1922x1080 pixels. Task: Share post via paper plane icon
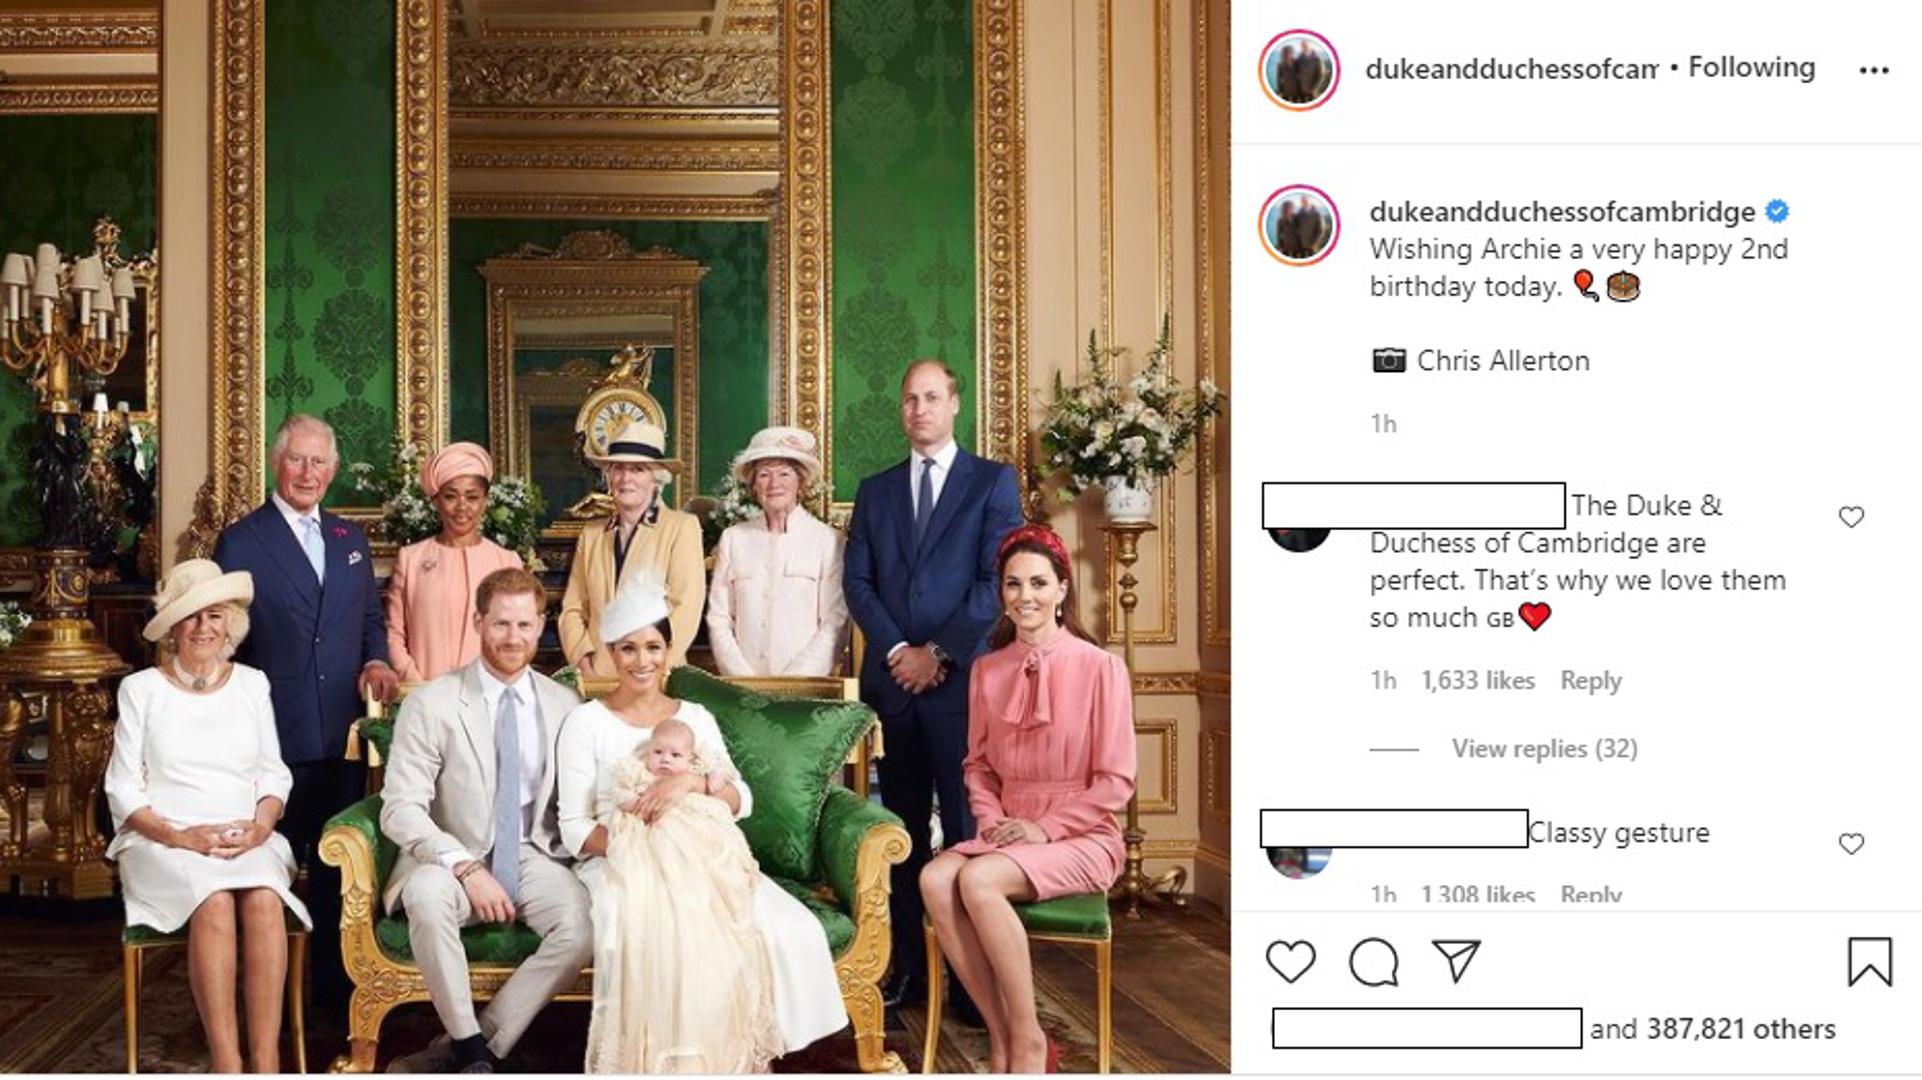1456,961
